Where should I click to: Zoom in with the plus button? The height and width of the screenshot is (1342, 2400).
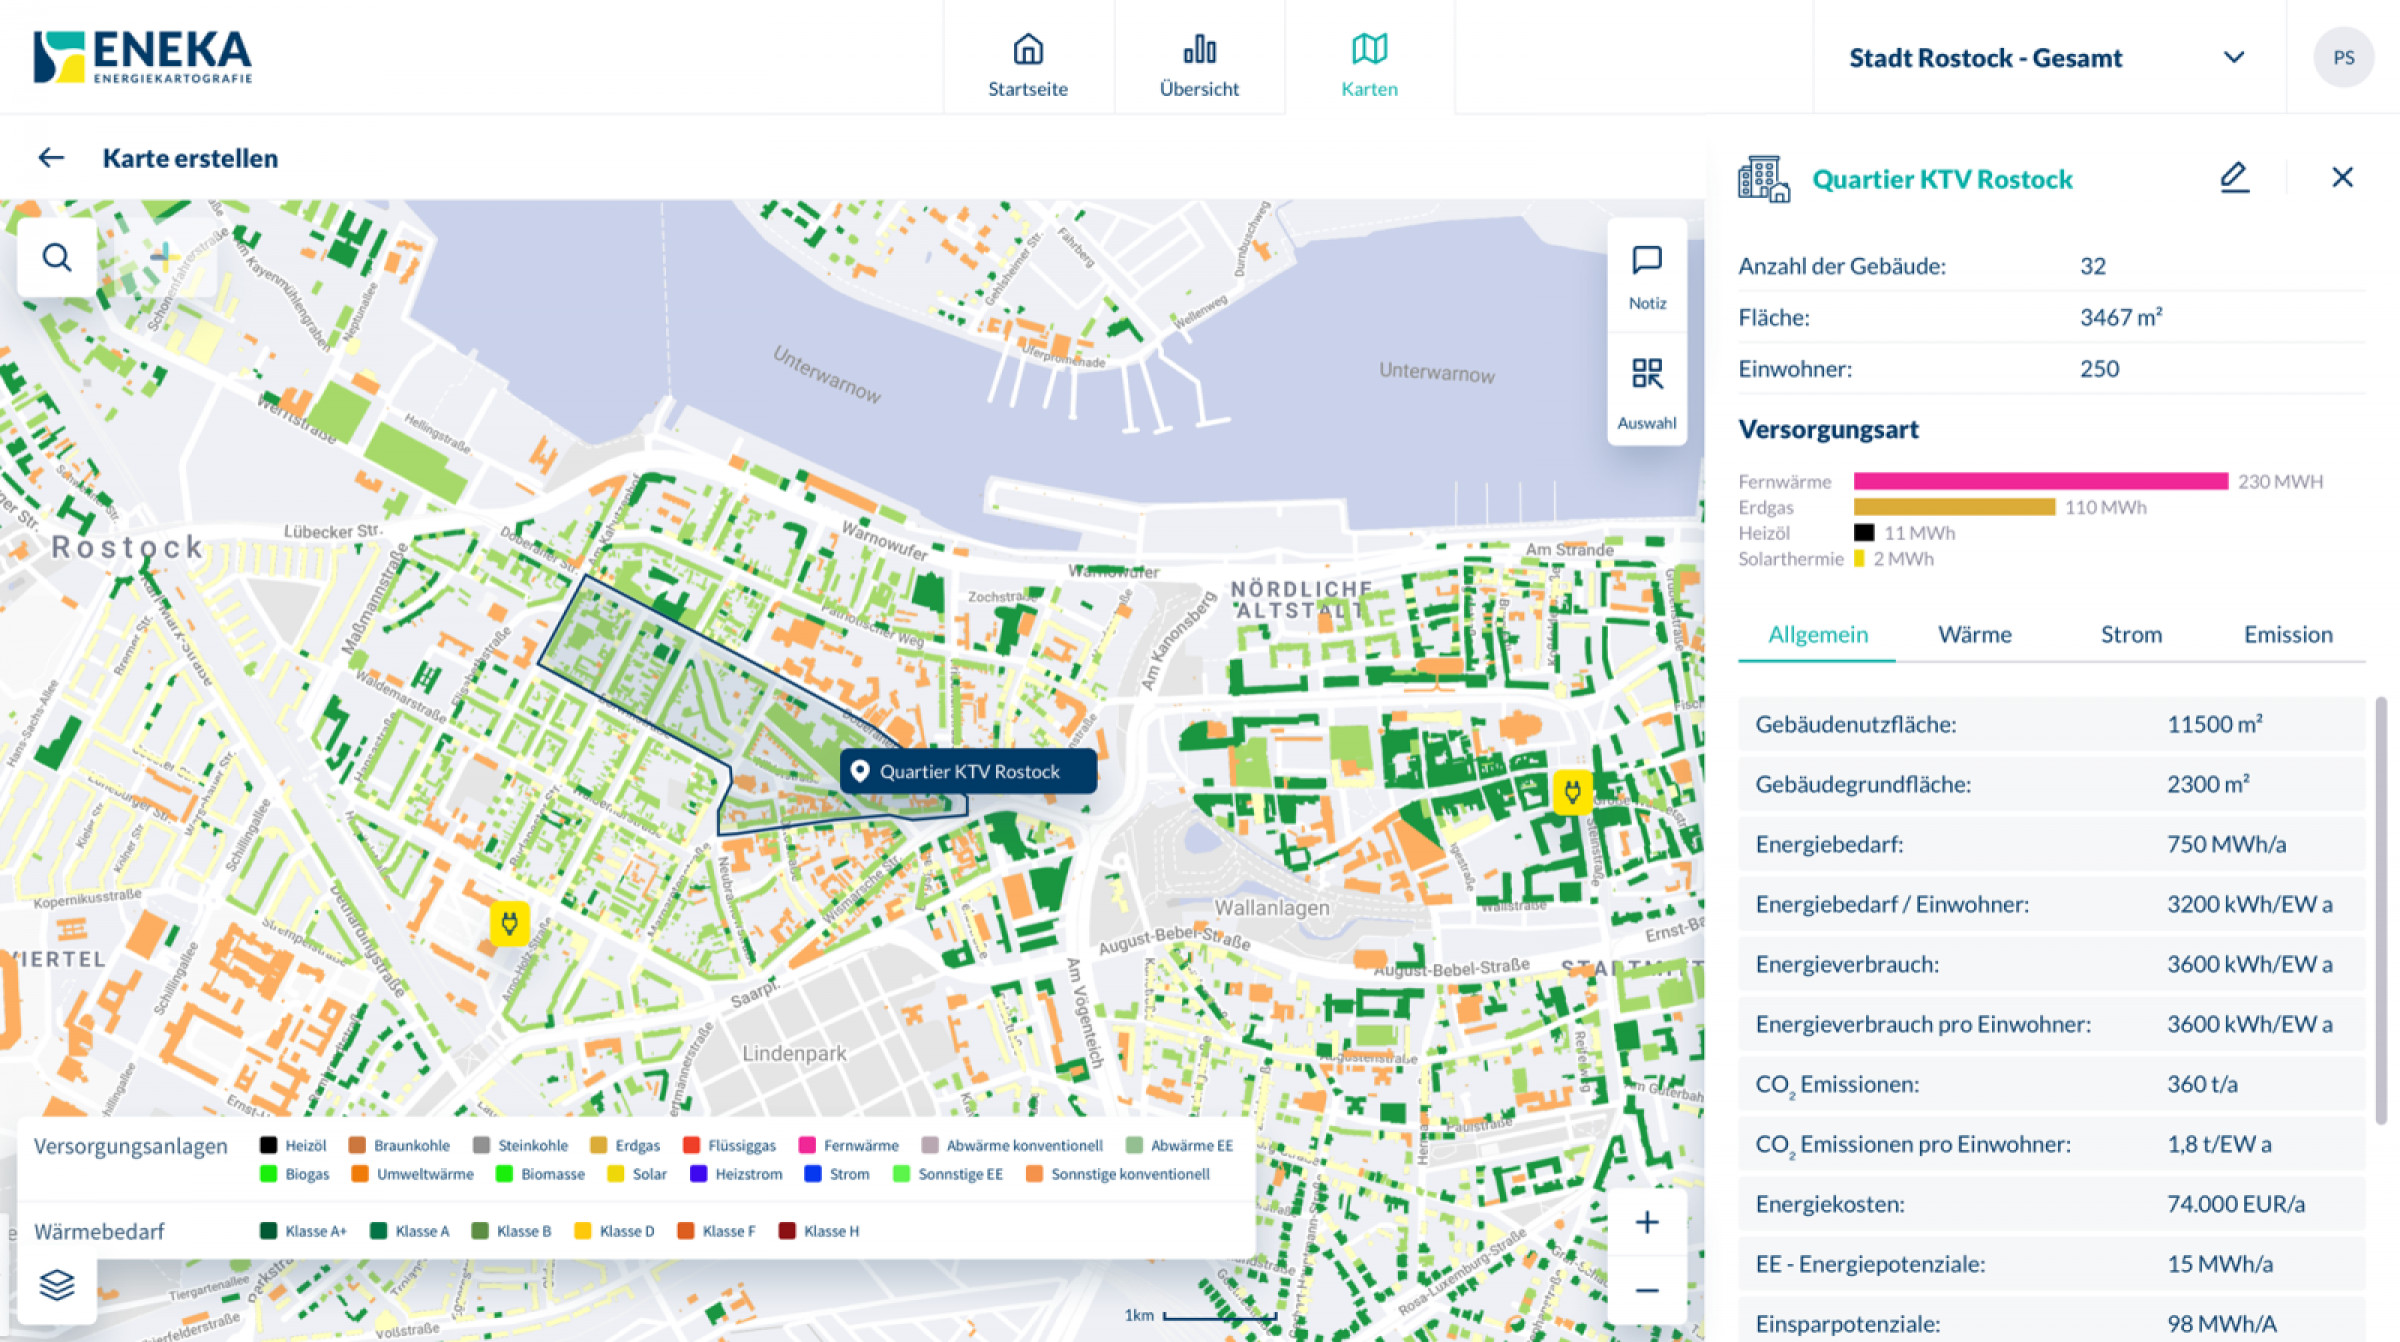pyautogui.click(x=1647, y=1222)
